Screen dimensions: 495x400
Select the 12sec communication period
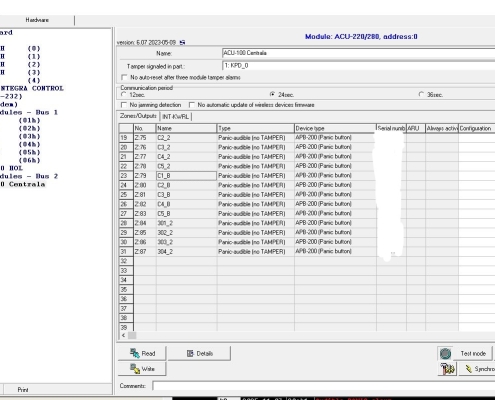pos(124,95)
